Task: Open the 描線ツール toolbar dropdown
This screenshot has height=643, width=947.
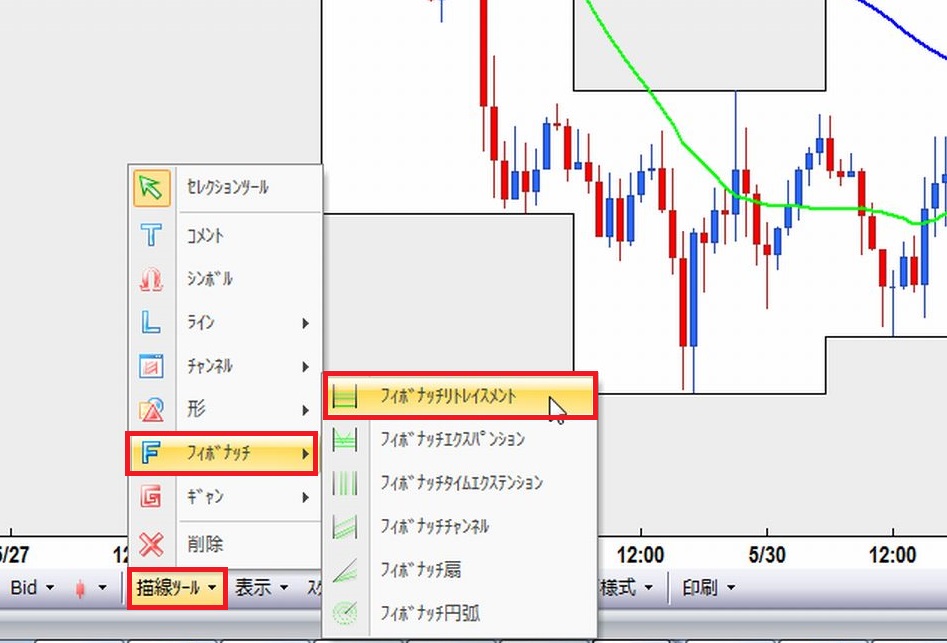Action: (x=177, y=587)
